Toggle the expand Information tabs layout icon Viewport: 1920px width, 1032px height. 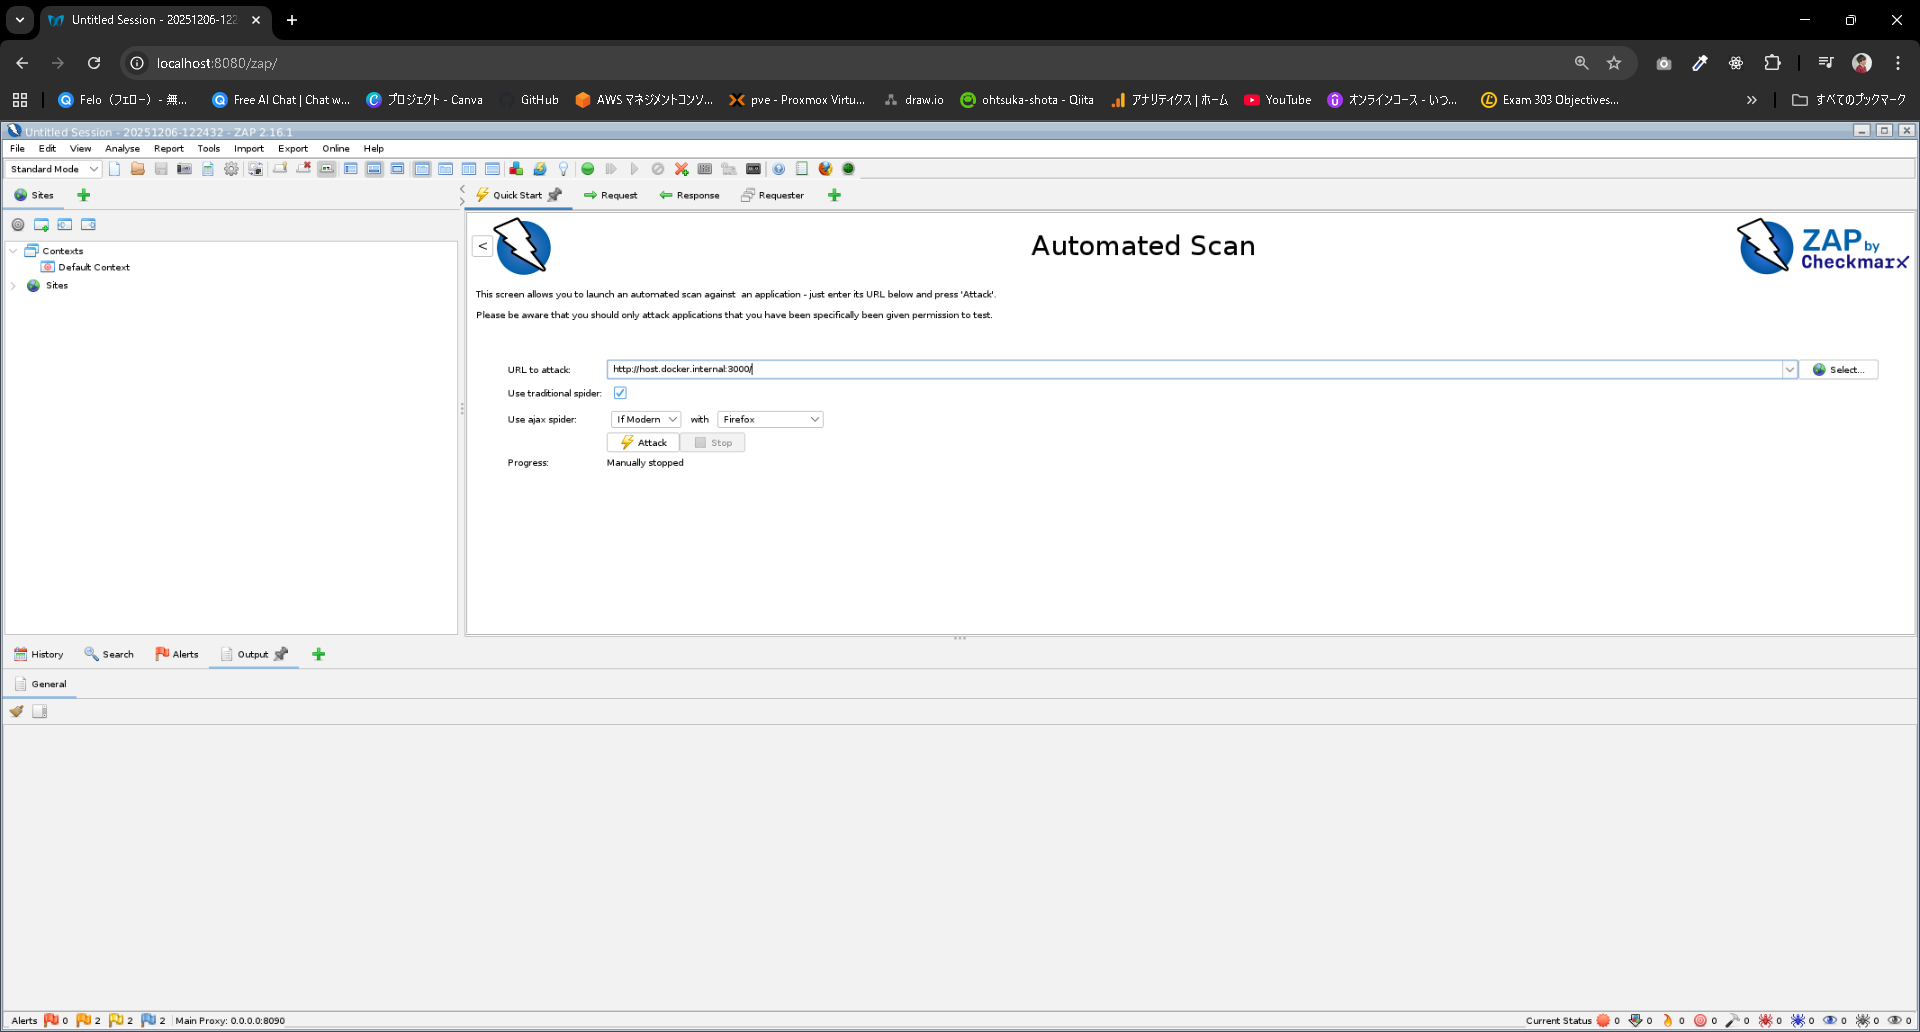pyautogui.click(x=374, y=169)
